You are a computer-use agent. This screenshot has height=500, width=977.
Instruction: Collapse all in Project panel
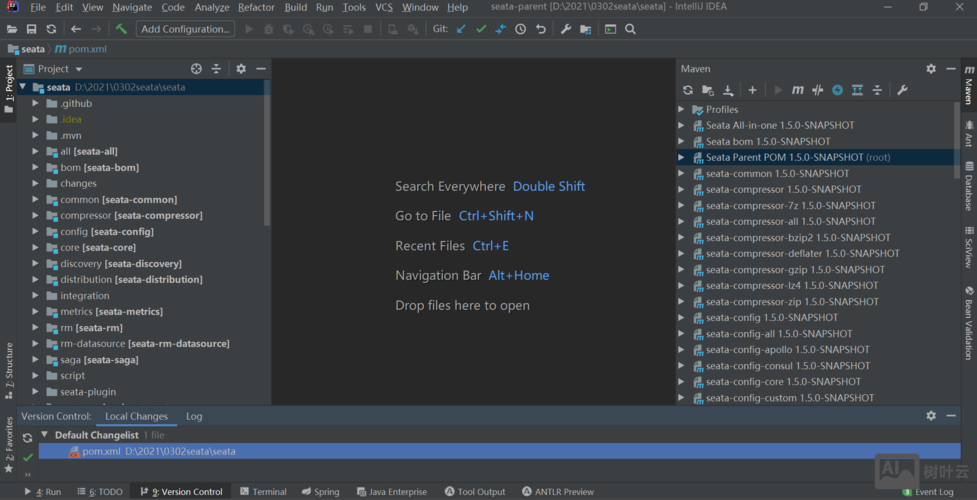point(216,69)
